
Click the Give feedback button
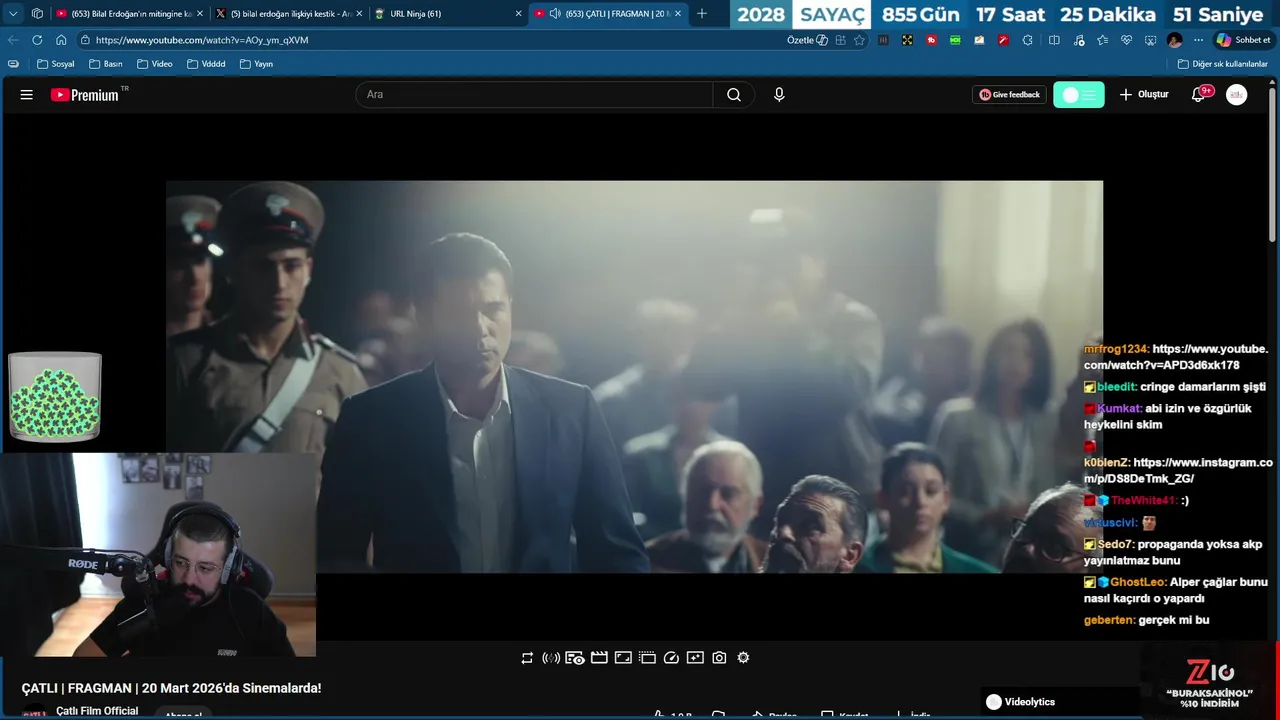1009,95
